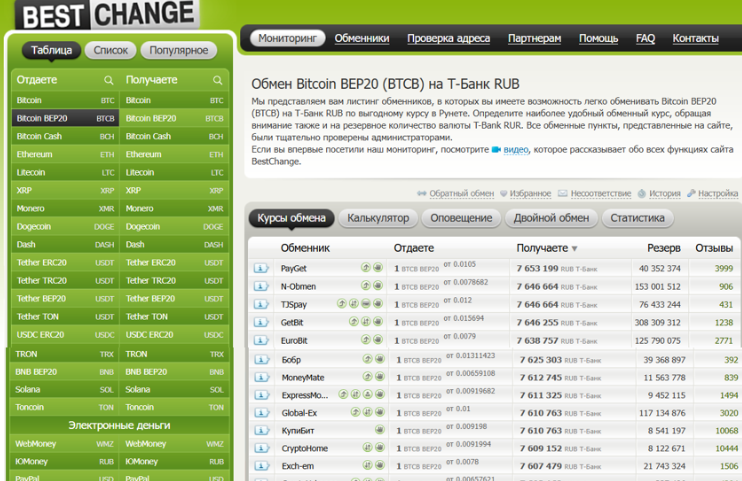Viewport: 742px width, 481px height.
Task: Click the video camera icon before видео
Action: click(x=496, y=150)
